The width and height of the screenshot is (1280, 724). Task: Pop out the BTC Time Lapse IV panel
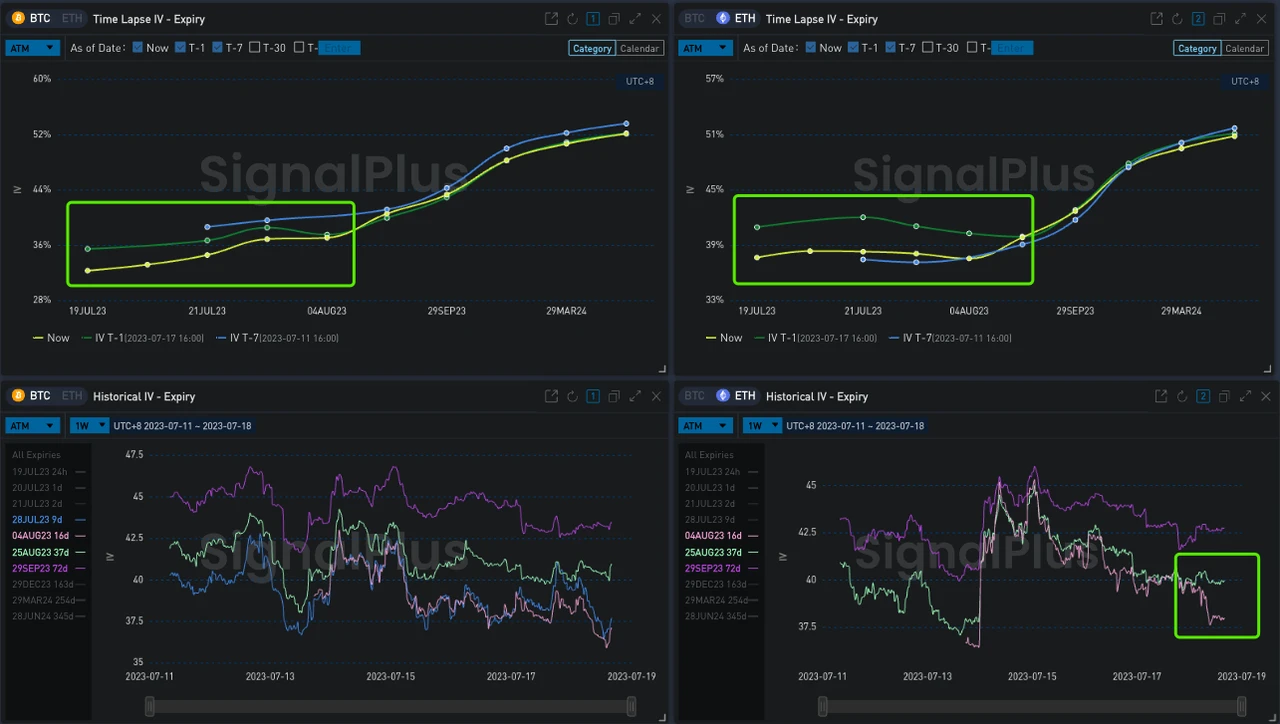point(551,19)
